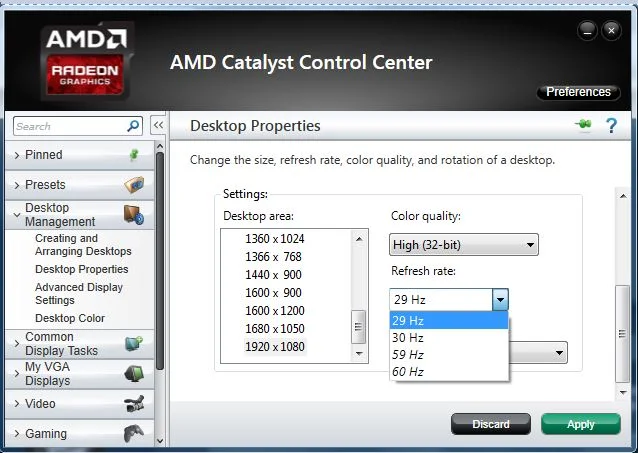Open Advanced Display Settings page
This screenshot has width=638, height=453.
[x=79, y=293]
